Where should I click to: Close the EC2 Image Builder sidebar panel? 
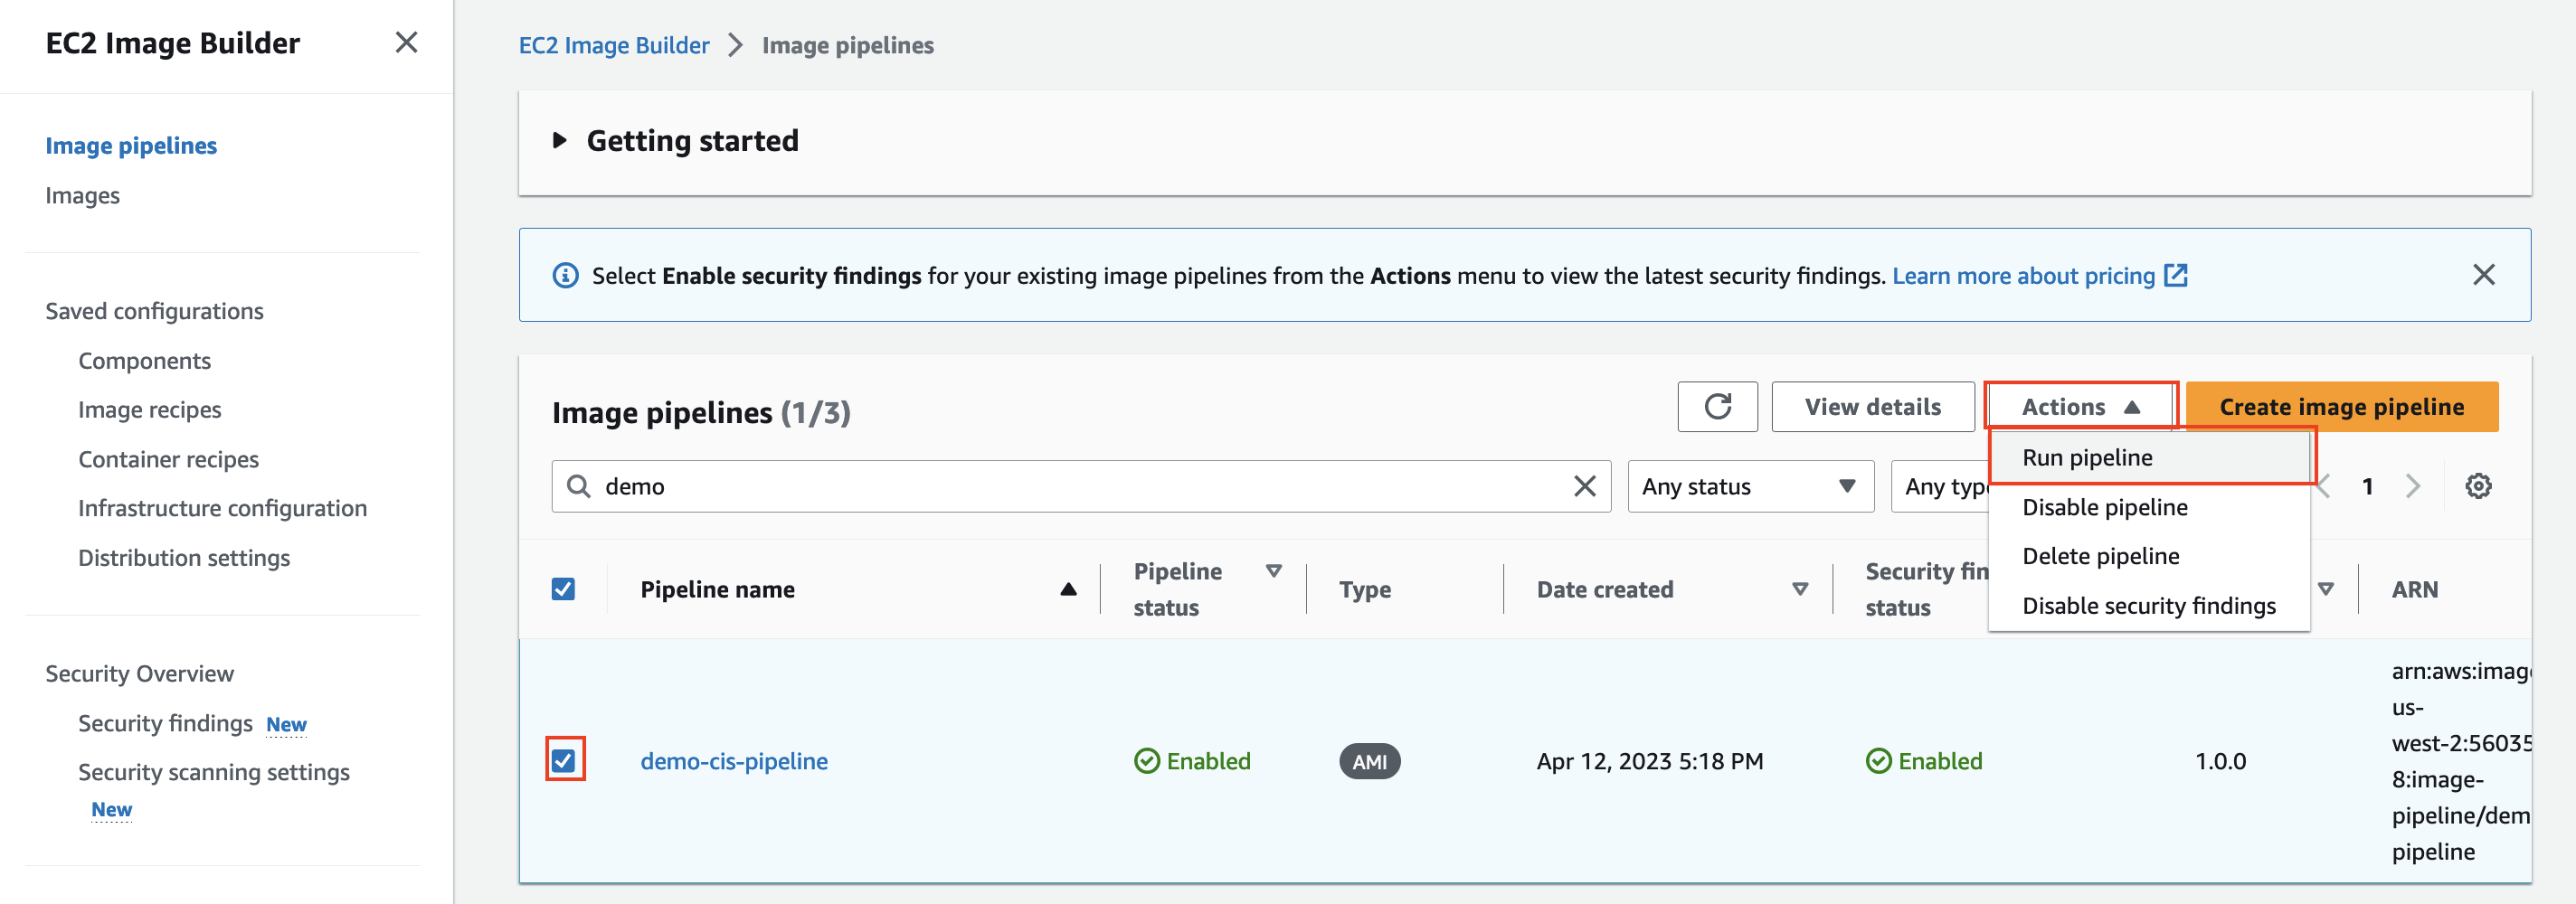coord(406,43)
